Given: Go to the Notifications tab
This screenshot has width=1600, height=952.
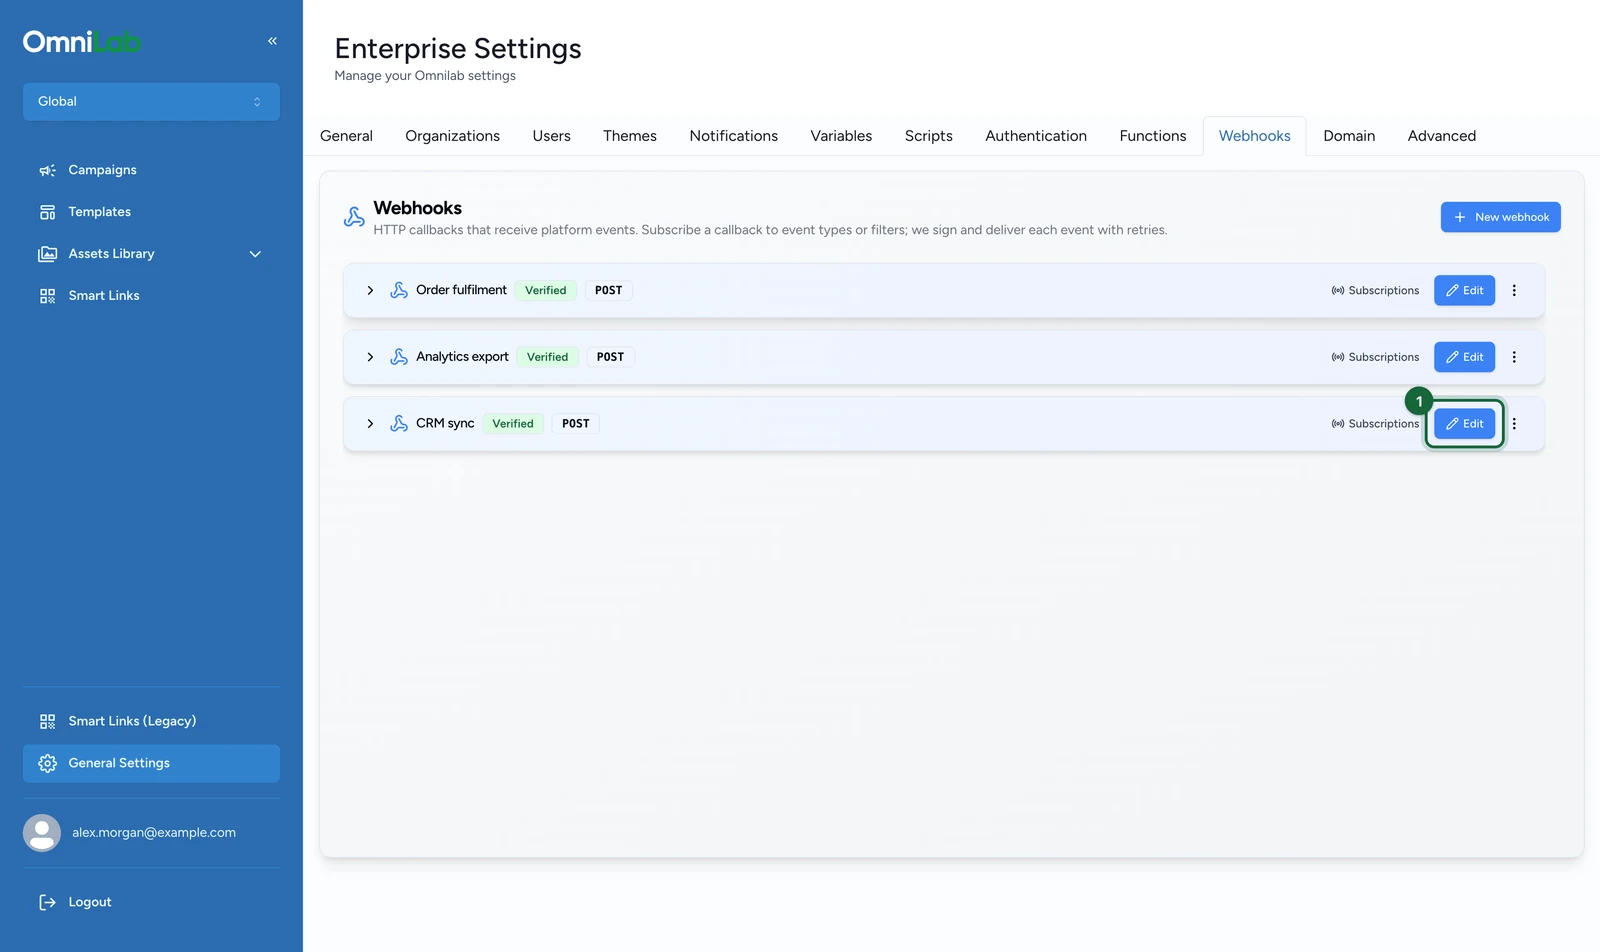Looking at the screenshot, I should point(733,136).
